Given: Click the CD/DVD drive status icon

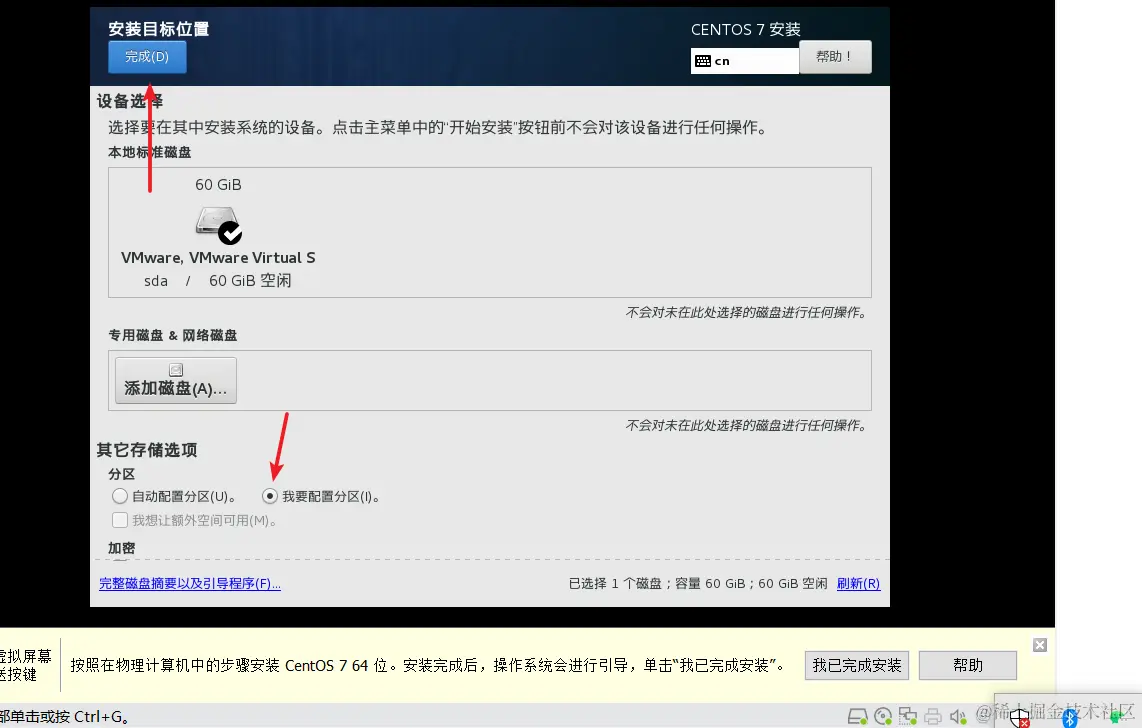Looking at the screenshot, I should (883, 716).
